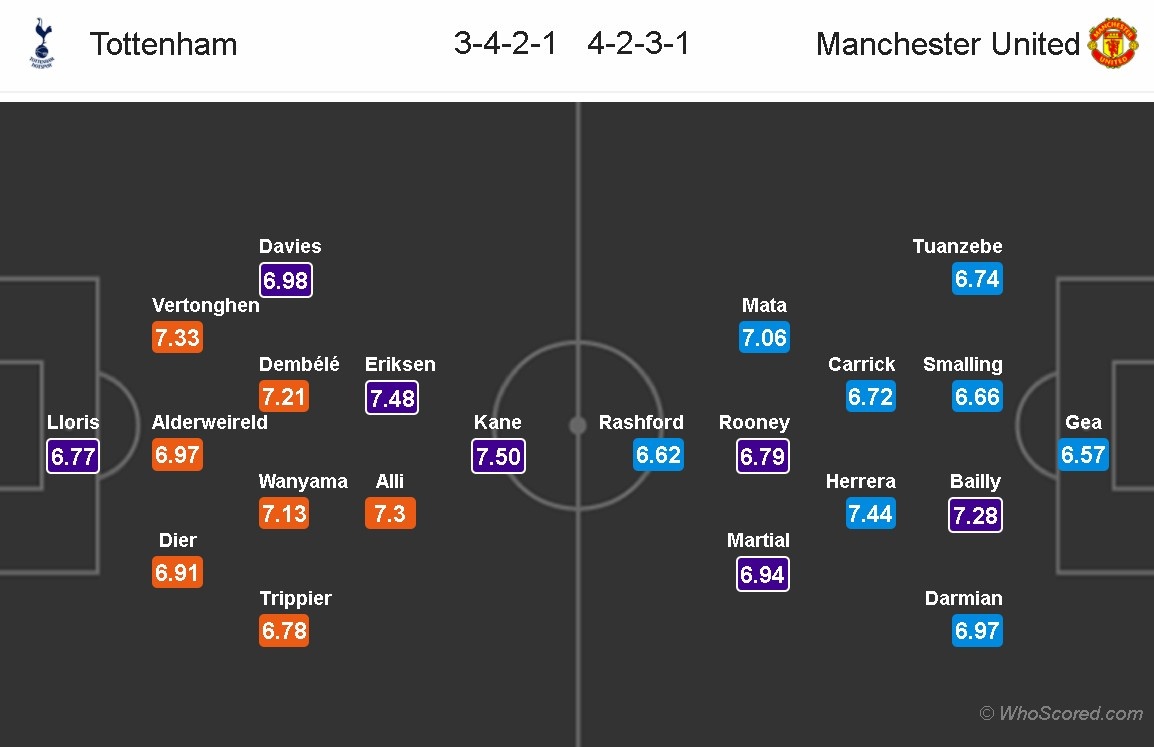
Task: Click Gea's 6.57 rating badge
Action: [x=1083, y=455]
